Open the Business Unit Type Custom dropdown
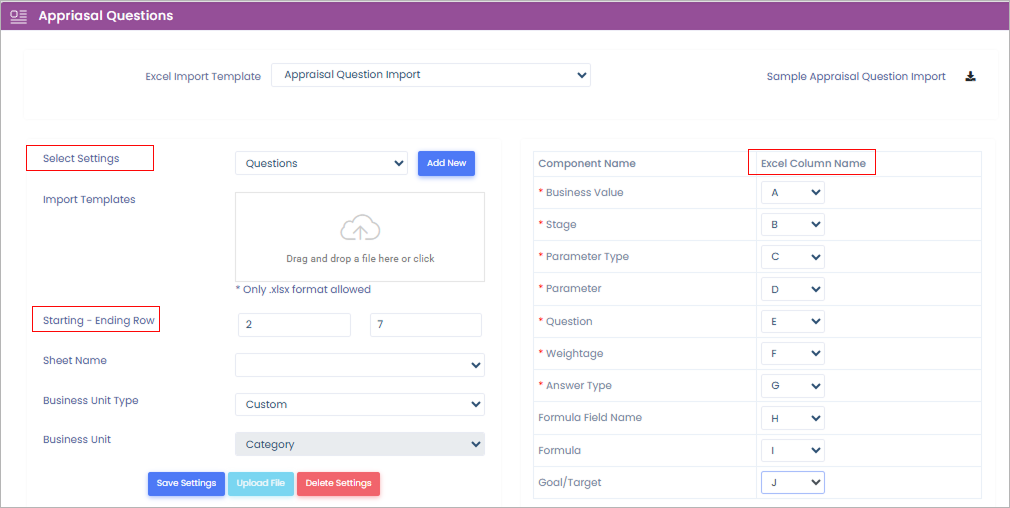Screen dimensions: 1010x508 pyautogui.click(x=359, y=404)
